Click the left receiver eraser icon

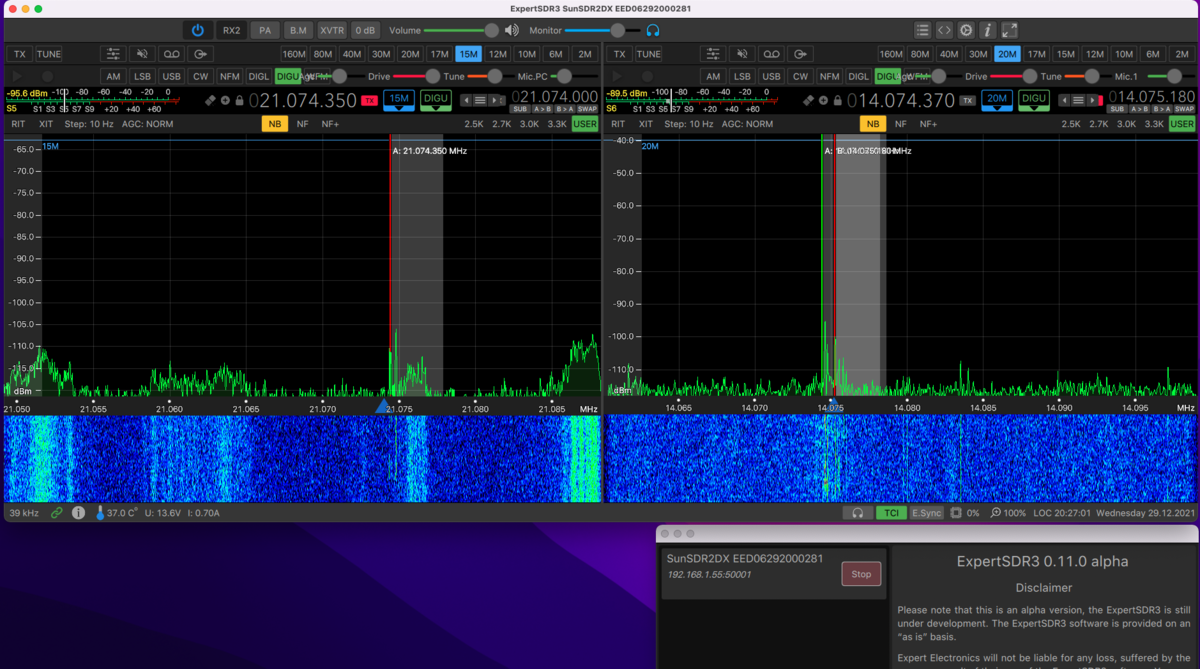point(211,100)
